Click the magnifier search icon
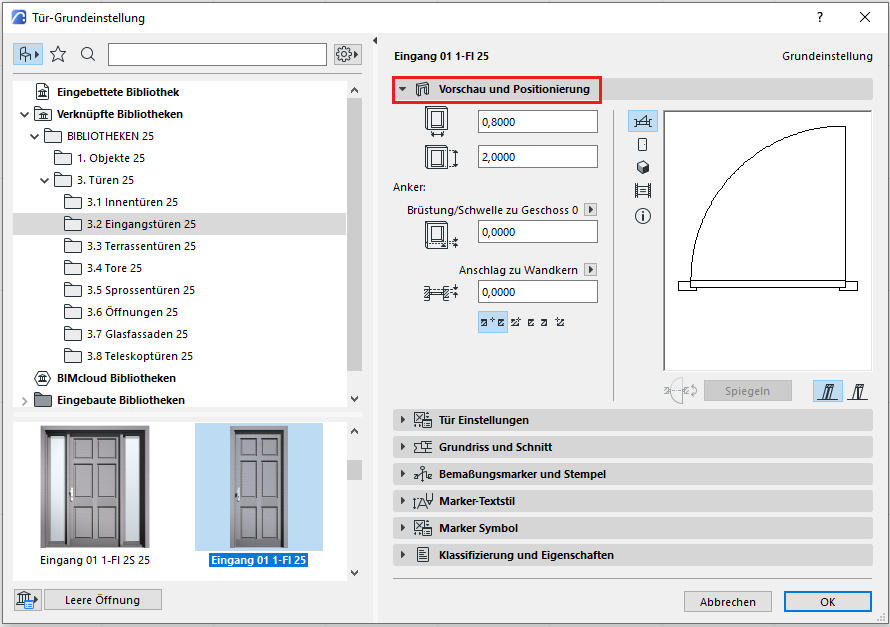Viewport: 890px width, 627px height. point(88,54)
